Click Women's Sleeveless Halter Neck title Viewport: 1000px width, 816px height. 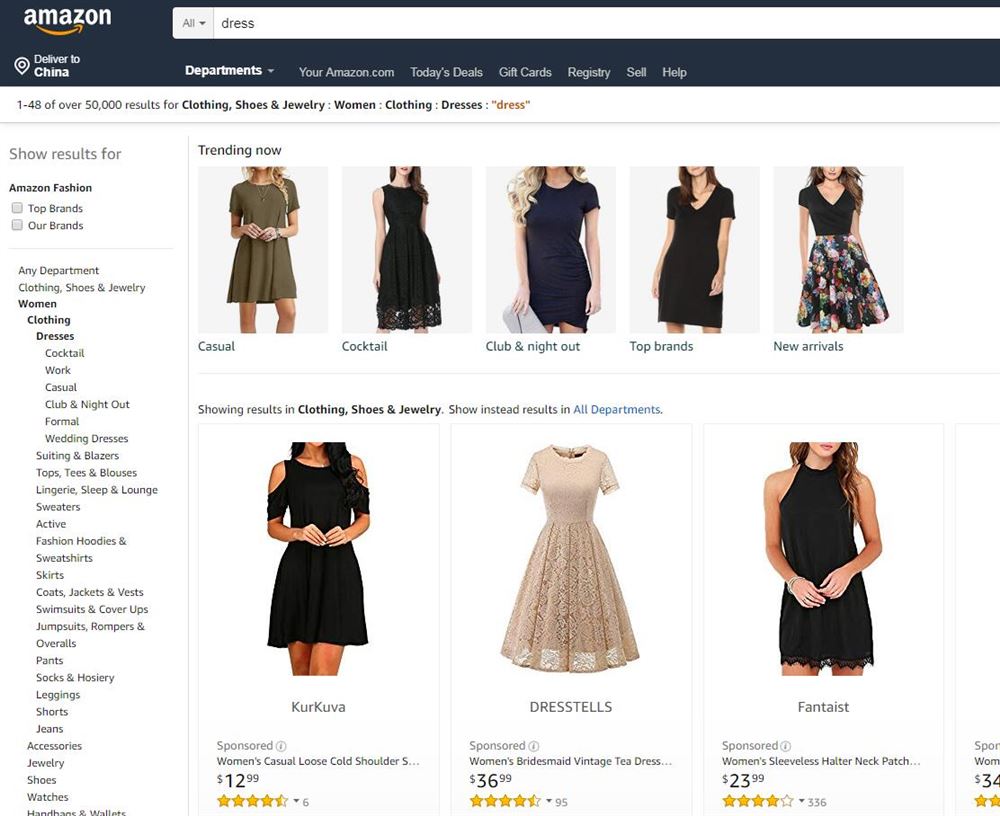(821, 761)
